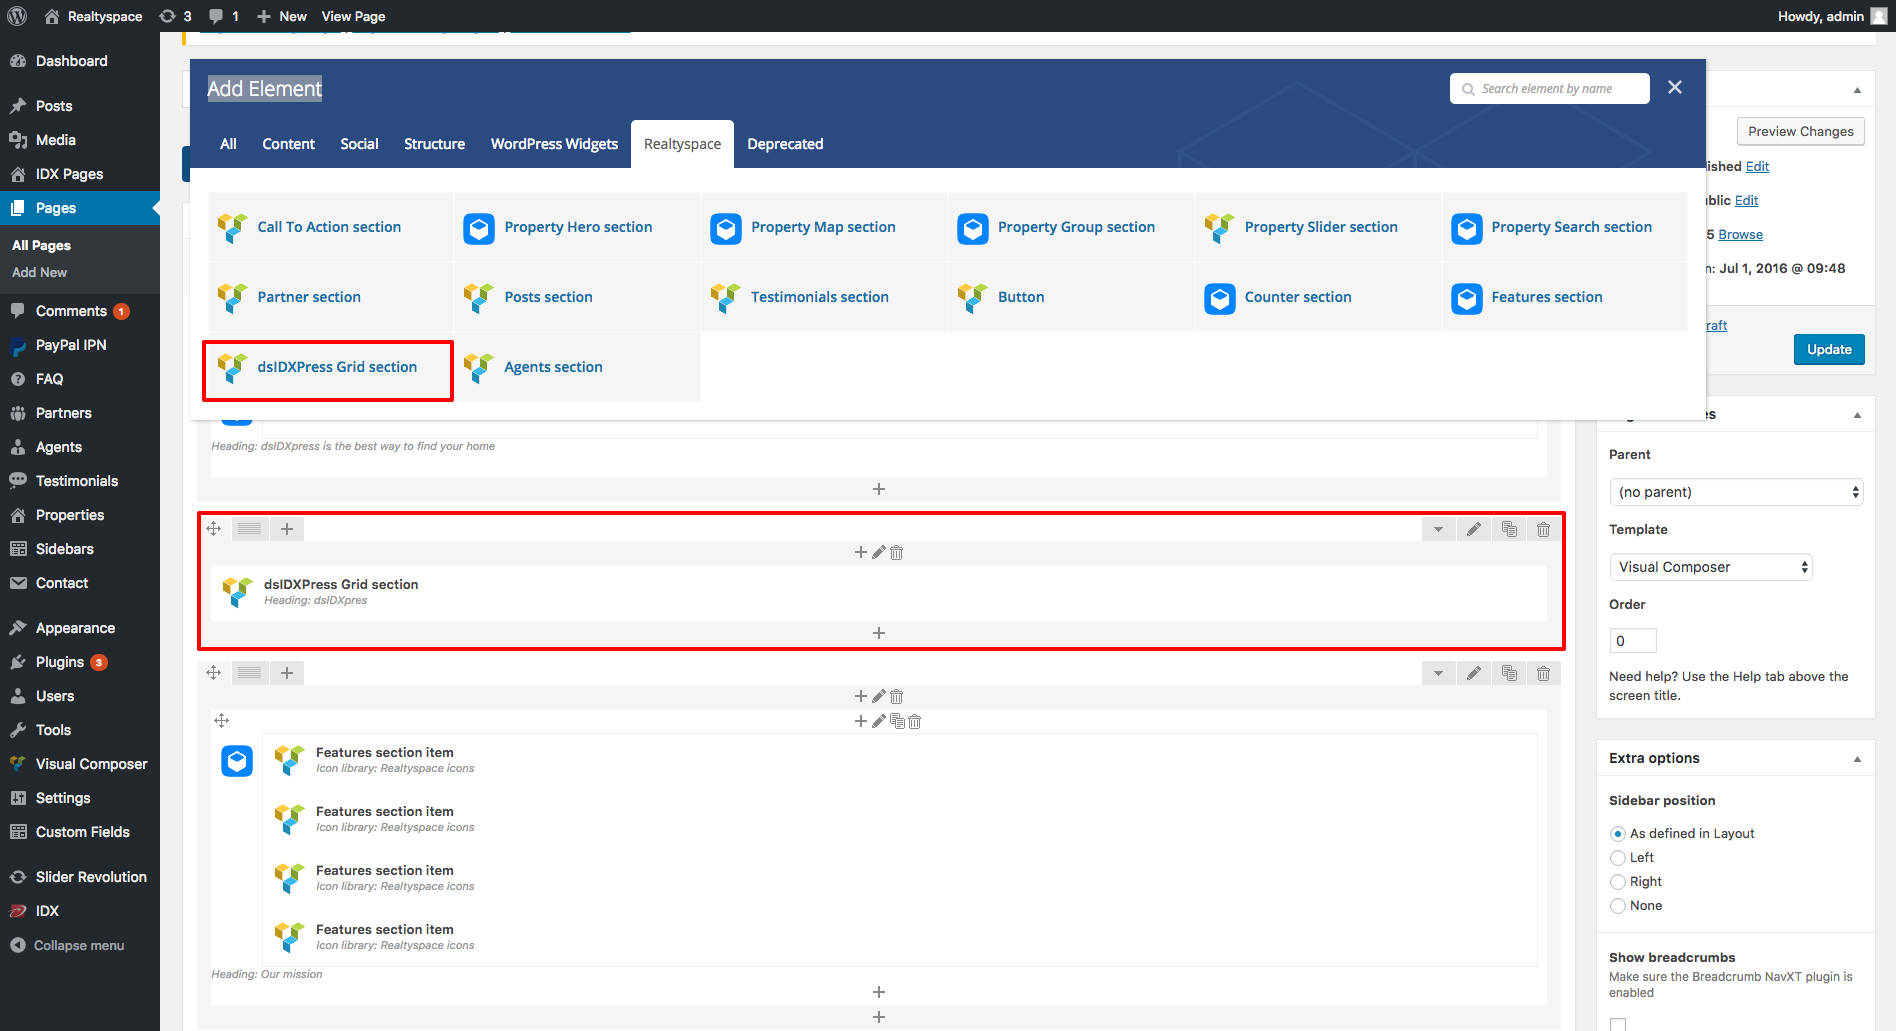Add the Posts section element
Image resolution: width=1896 pixels, height=1031 pixels.
coord(577,297)
